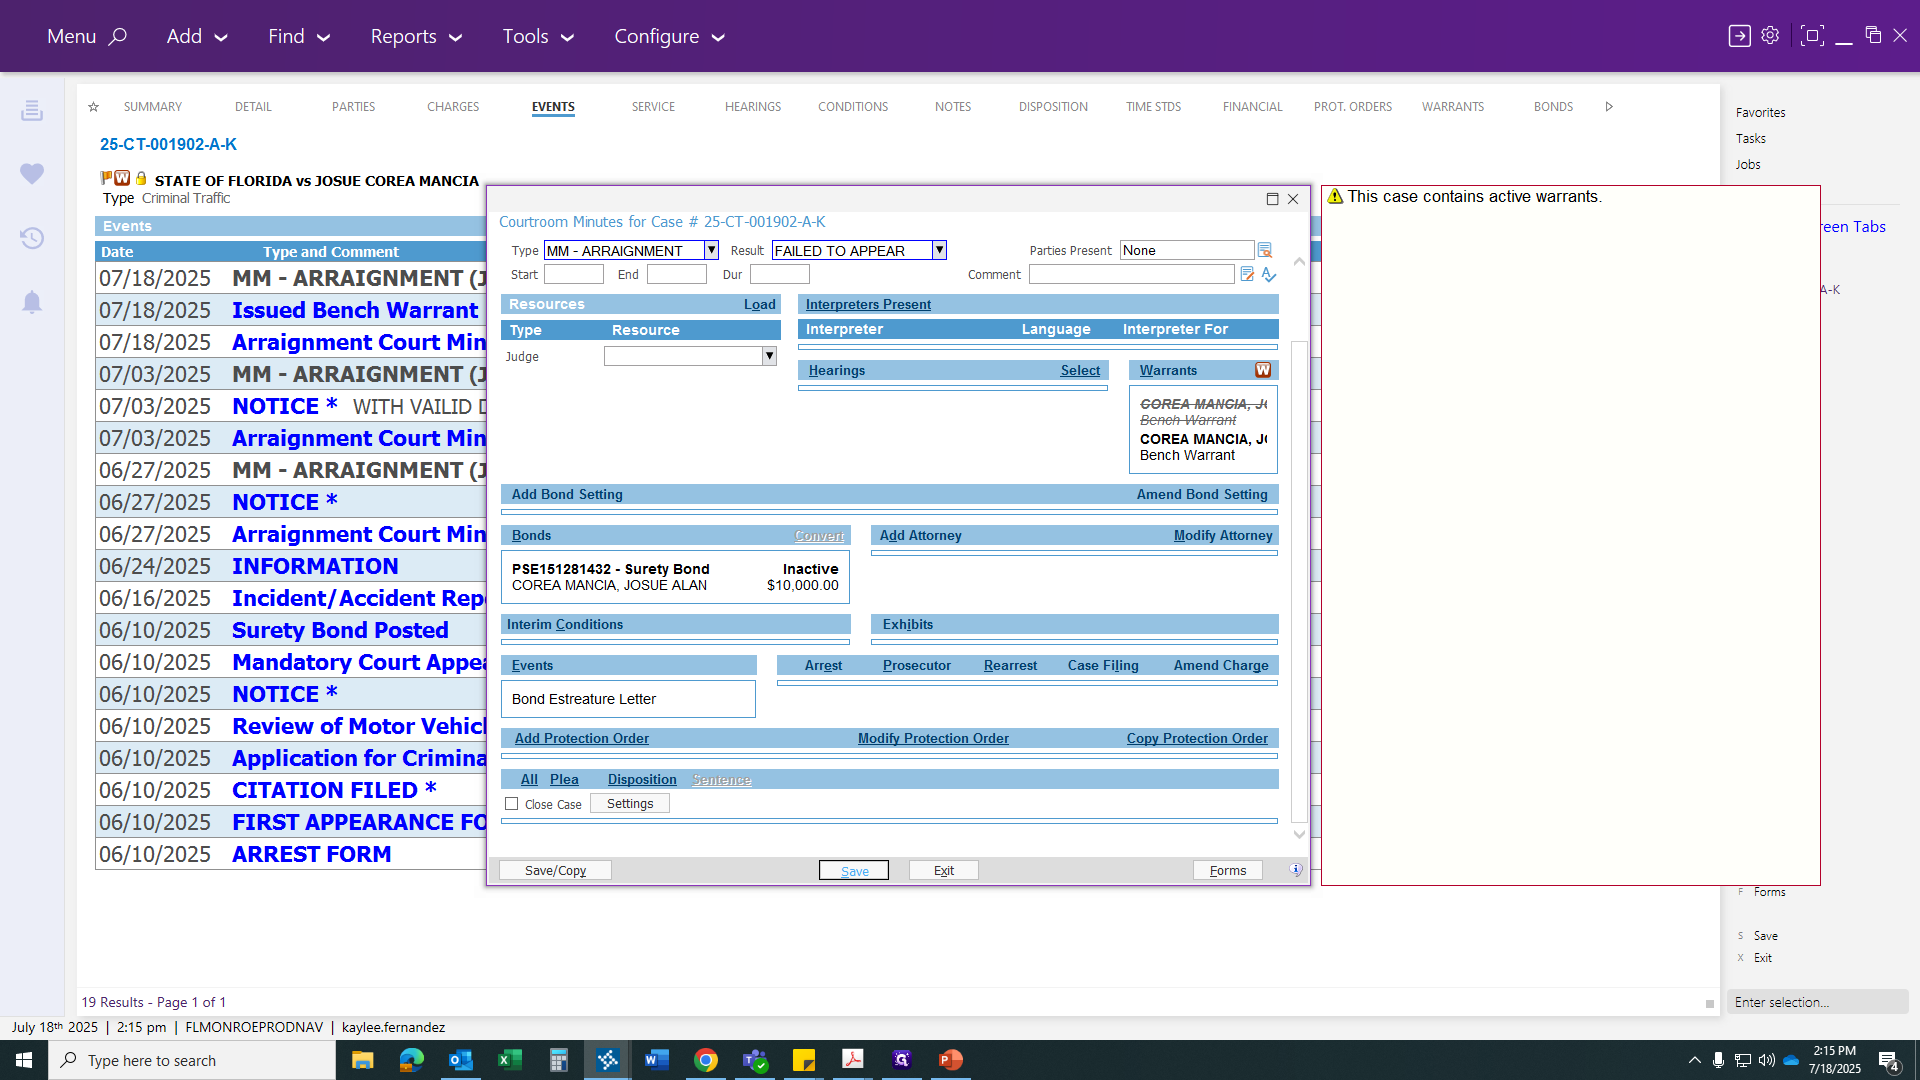
Task: Run spell check icon next to Comment
Action: pos(1269,274)
